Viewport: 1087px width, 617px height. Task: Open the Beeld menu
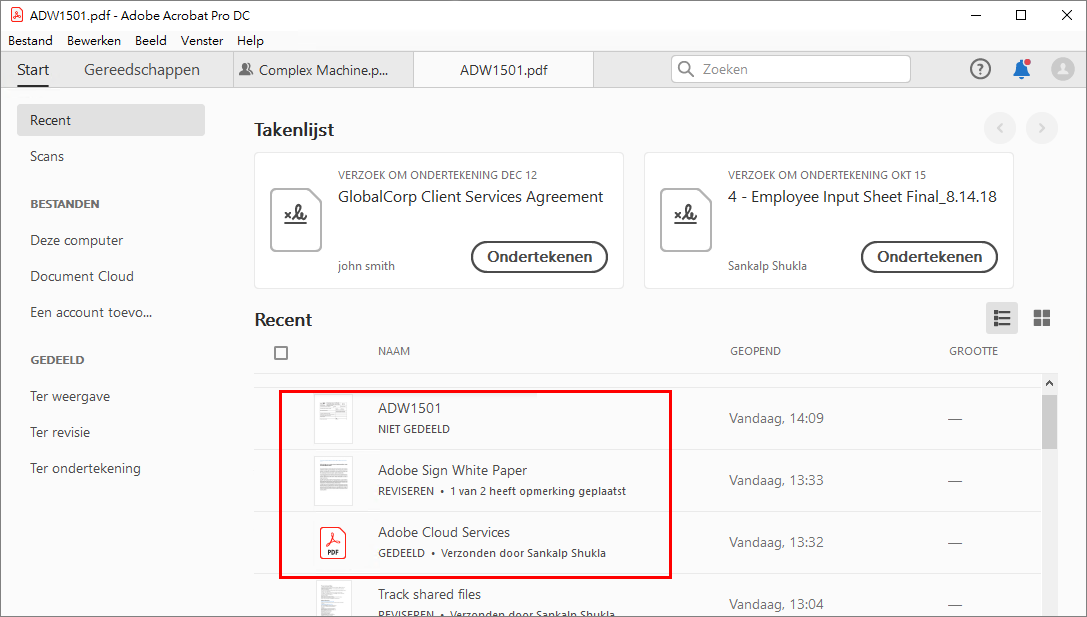(x=150, y=41)
